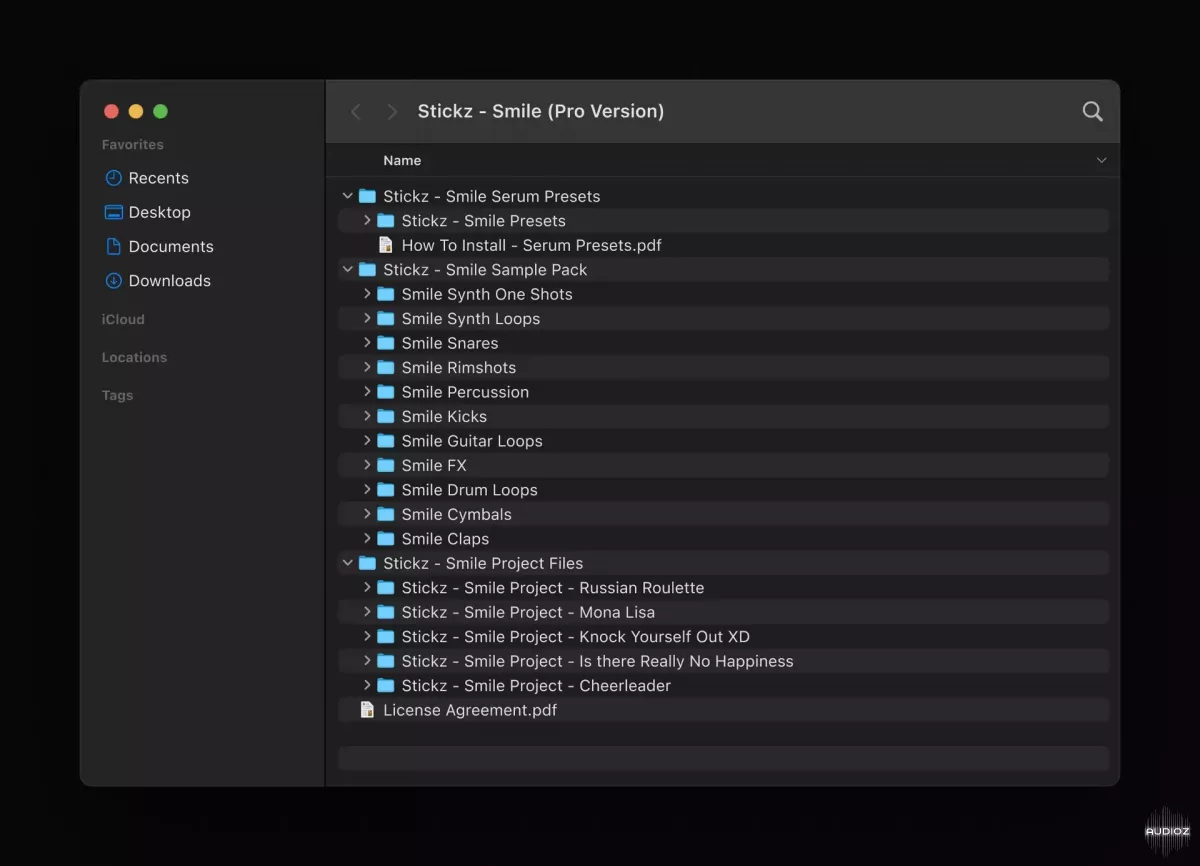Click folder icon of Smile FX
The image size is (1200, 866).
coord(386,465)
